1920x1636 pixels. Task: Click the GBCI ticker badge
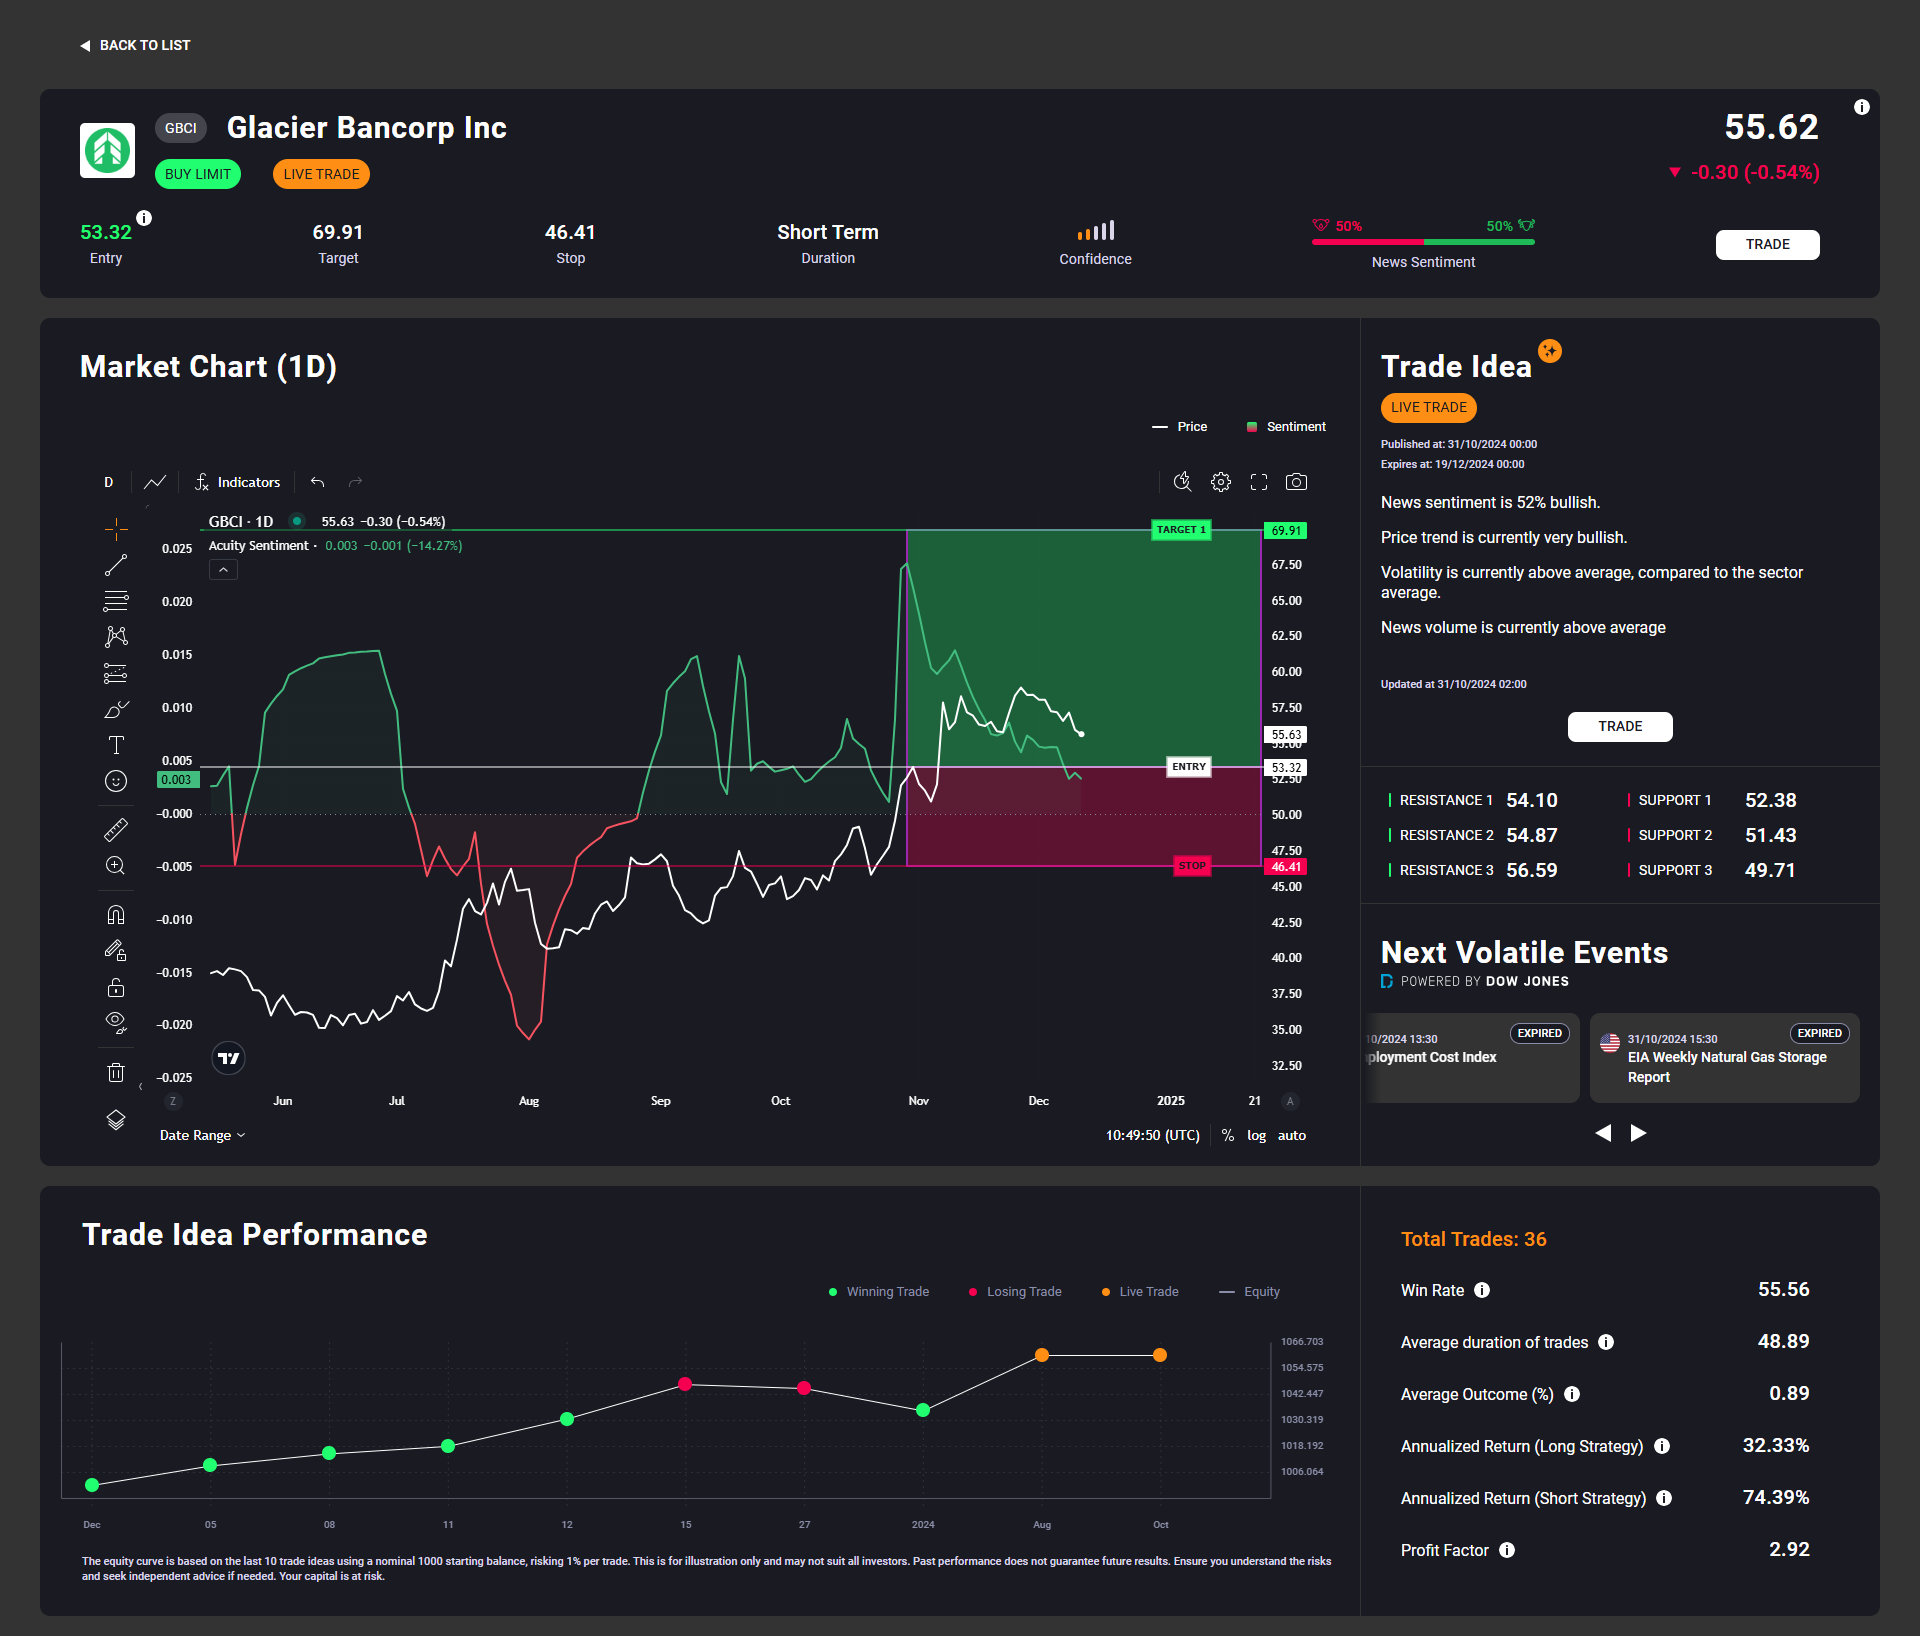pyautogui.click(x=180, y=128)
